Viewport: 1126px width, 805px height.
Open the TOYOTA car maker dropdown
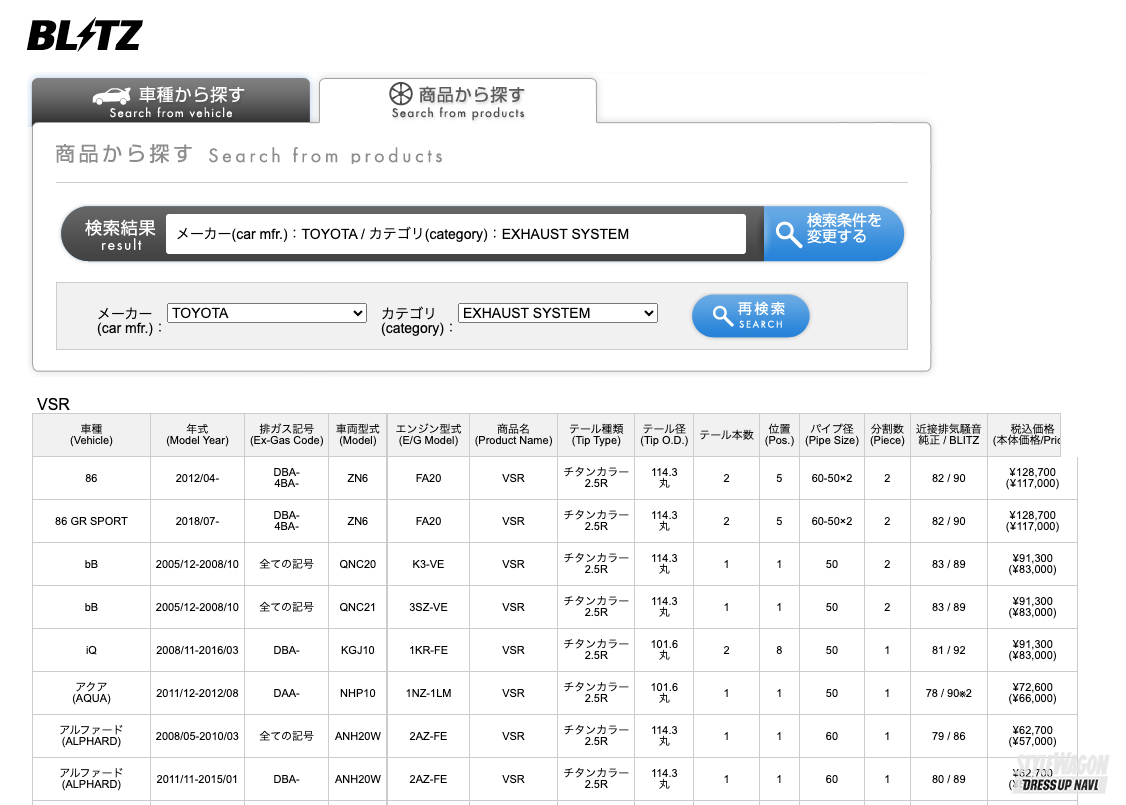(x=267, y=313)
